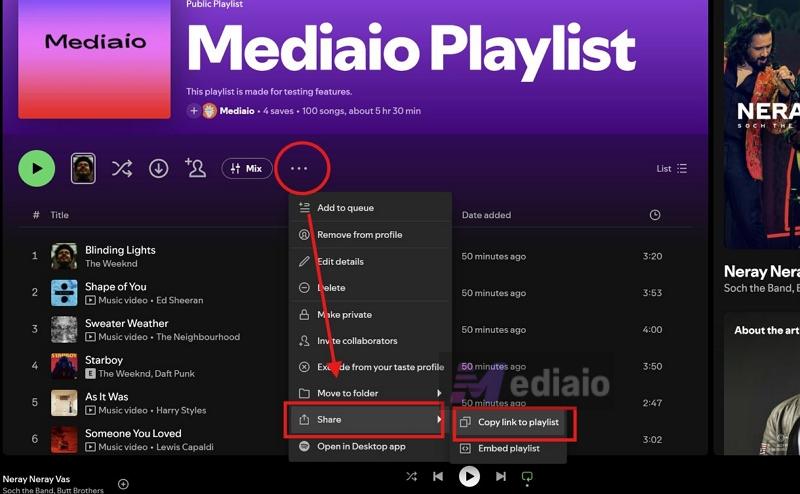Screen dimensions: 800x494
Task: Open now playing title Neray Neray Vas
Action: pyautogui.click(x=36, y=479)
